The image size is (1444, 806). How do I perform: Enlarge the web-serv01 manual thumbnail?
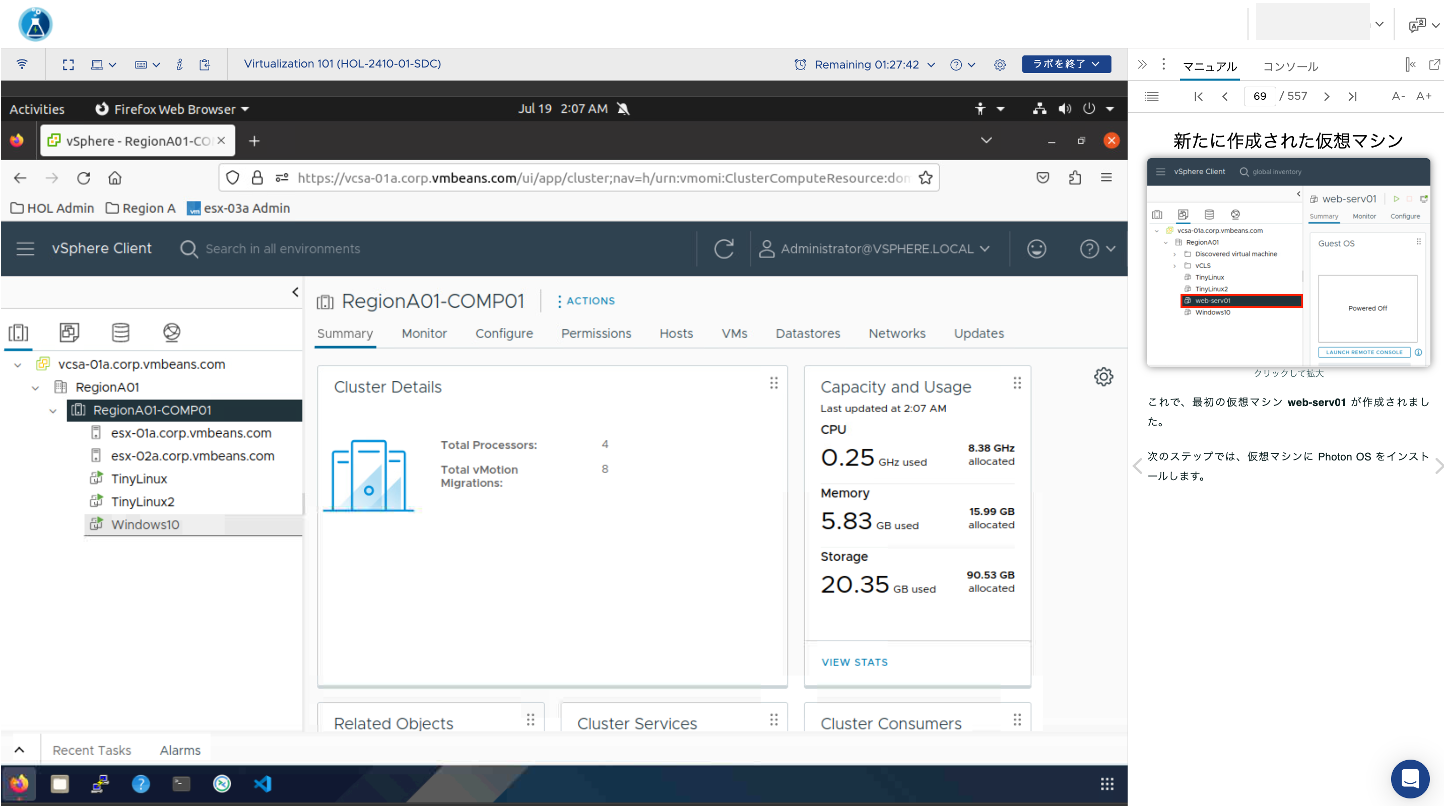tap(1288, 262)
